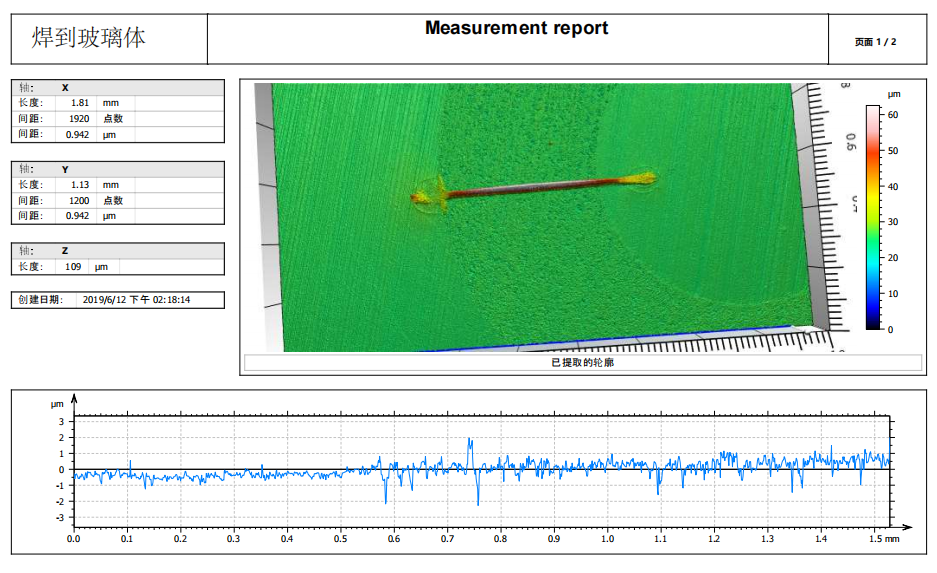937x573 pixels.
Task: Click creation date 2019/6/12 下午 02:18:14
Action: [136, 300]
